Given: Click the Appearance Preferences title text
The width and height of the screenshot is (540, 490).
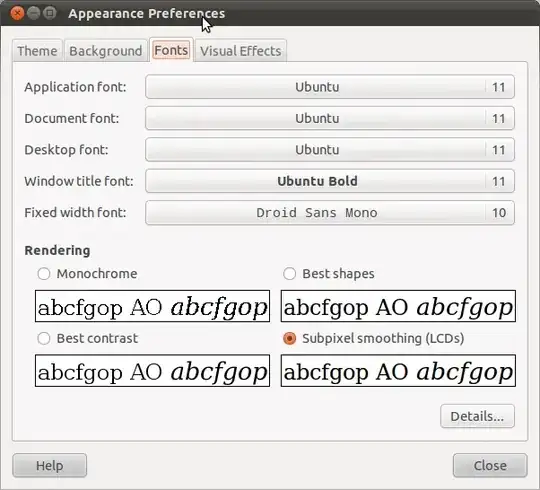Looking at the screenshot, I should tap(147, 14).
